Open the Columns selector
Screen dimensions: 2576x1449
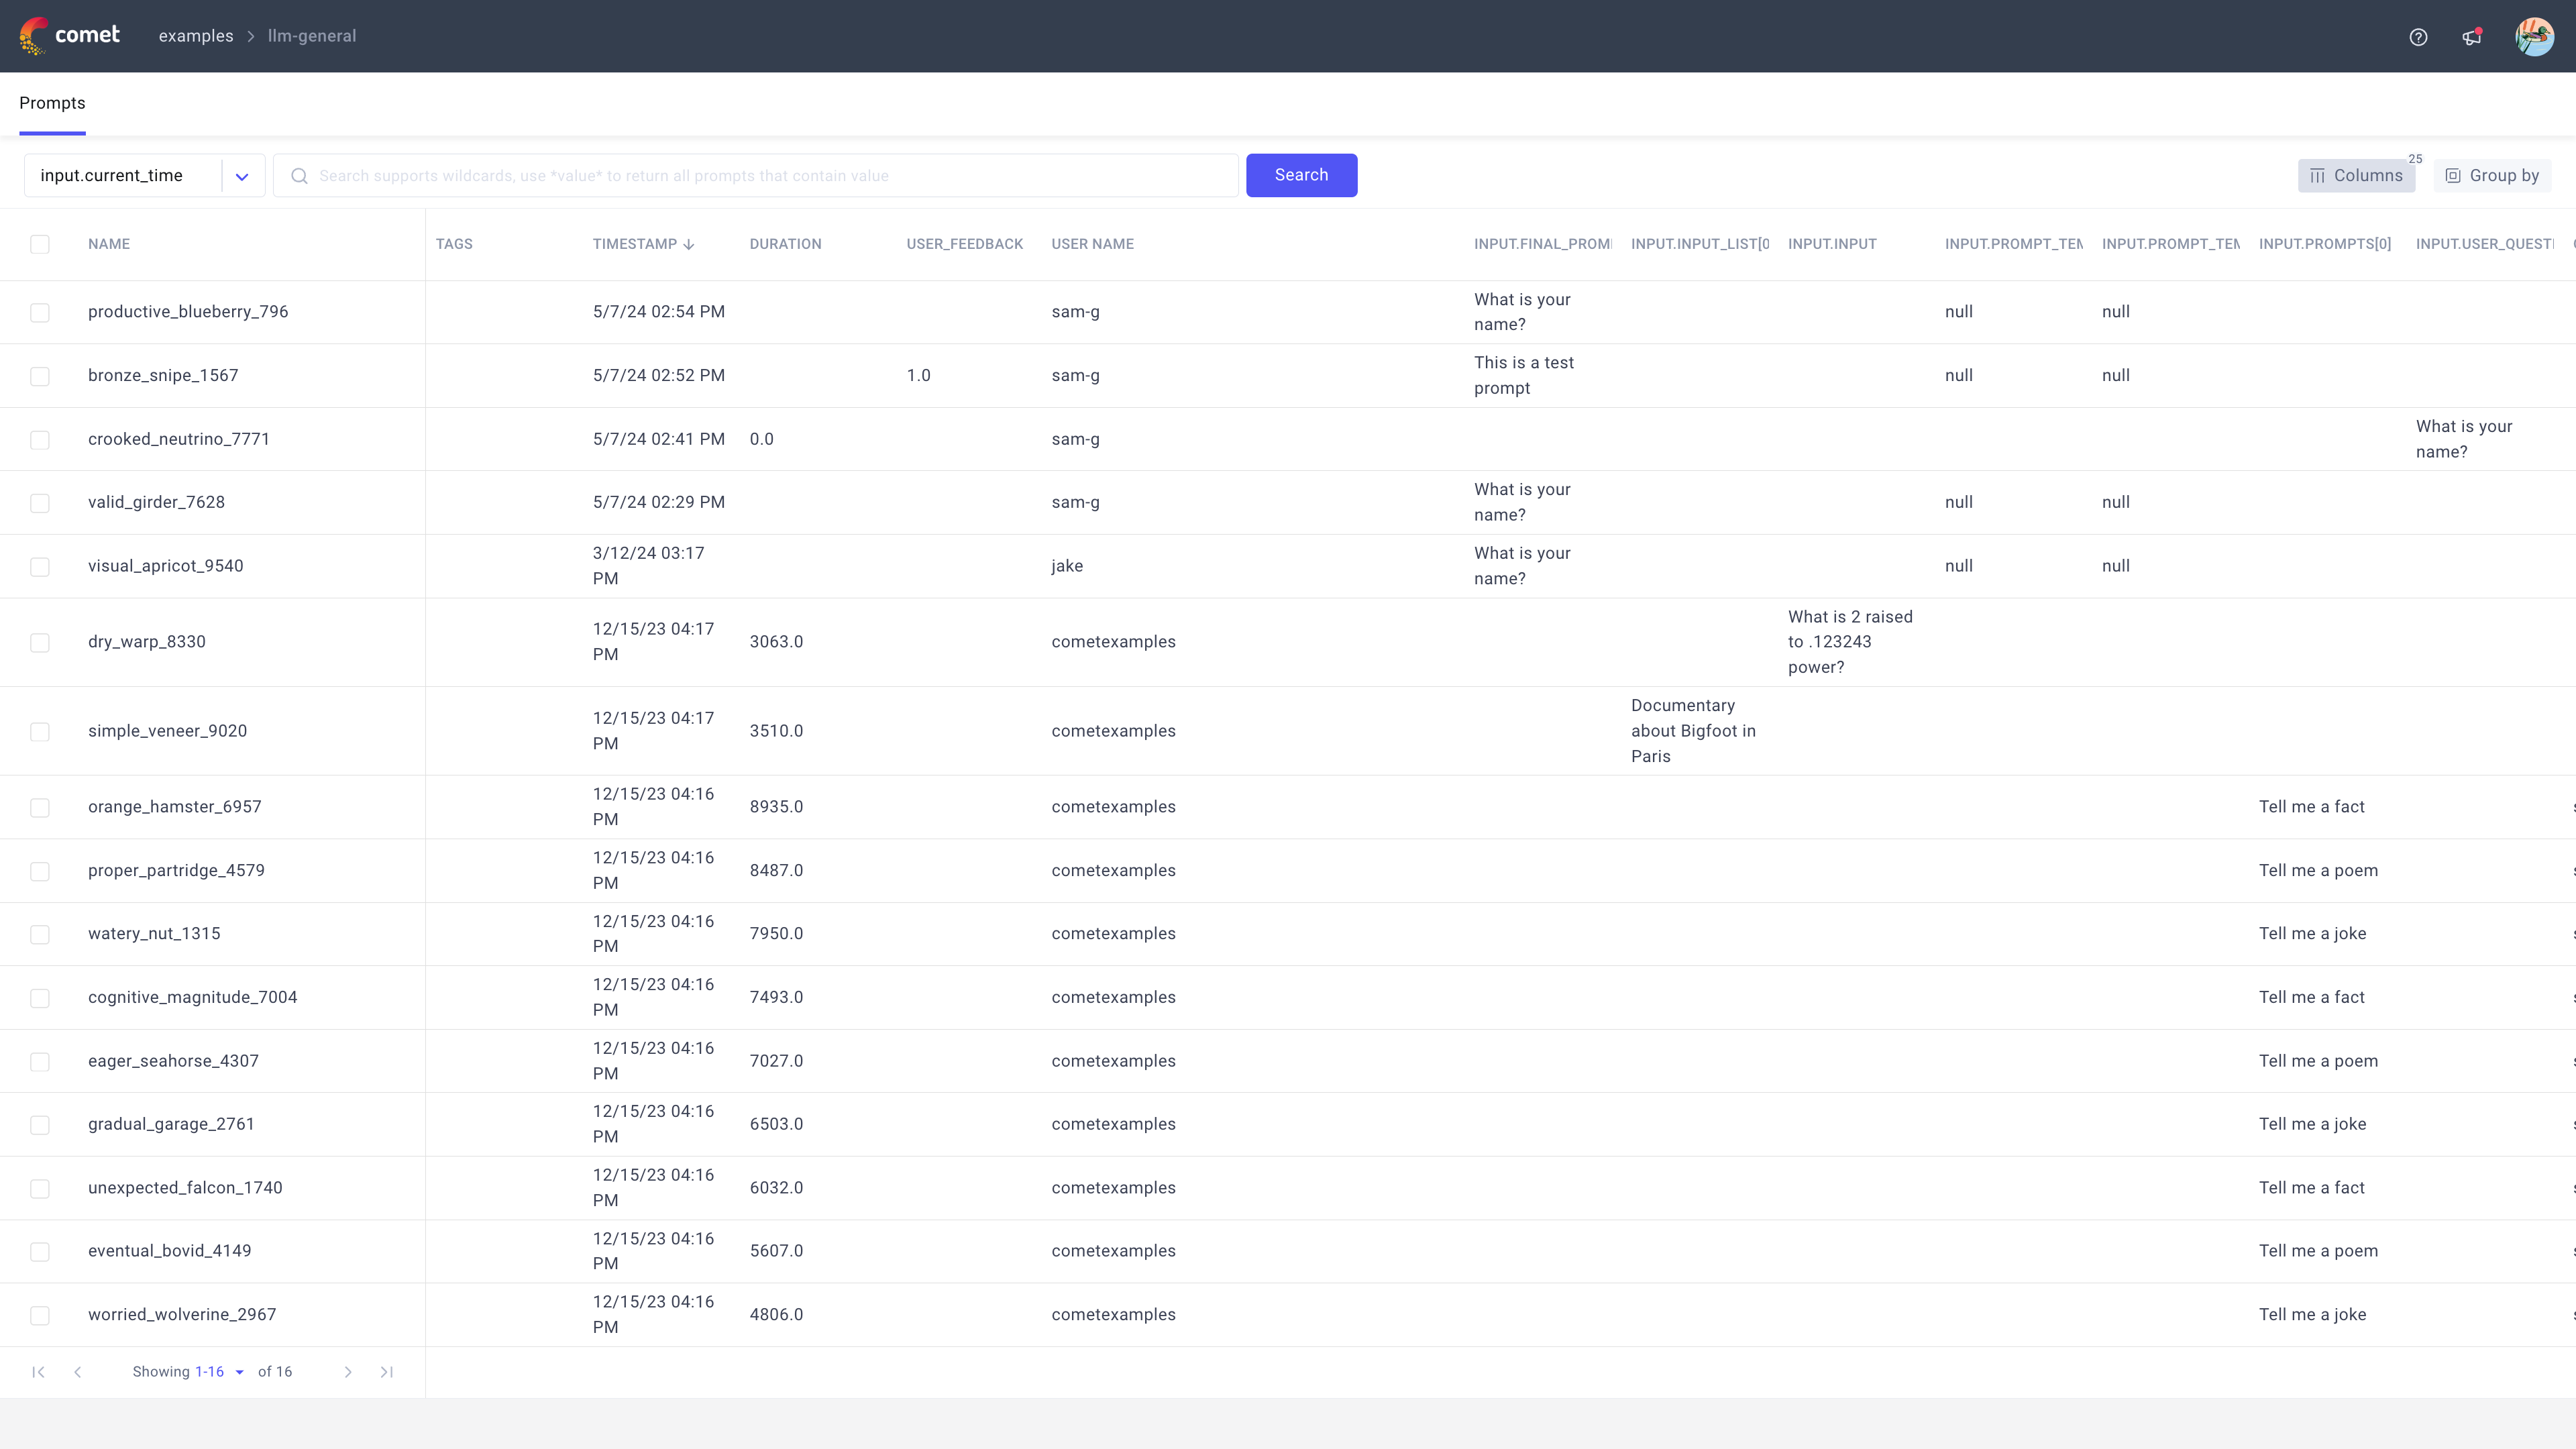click(2356, 176)
